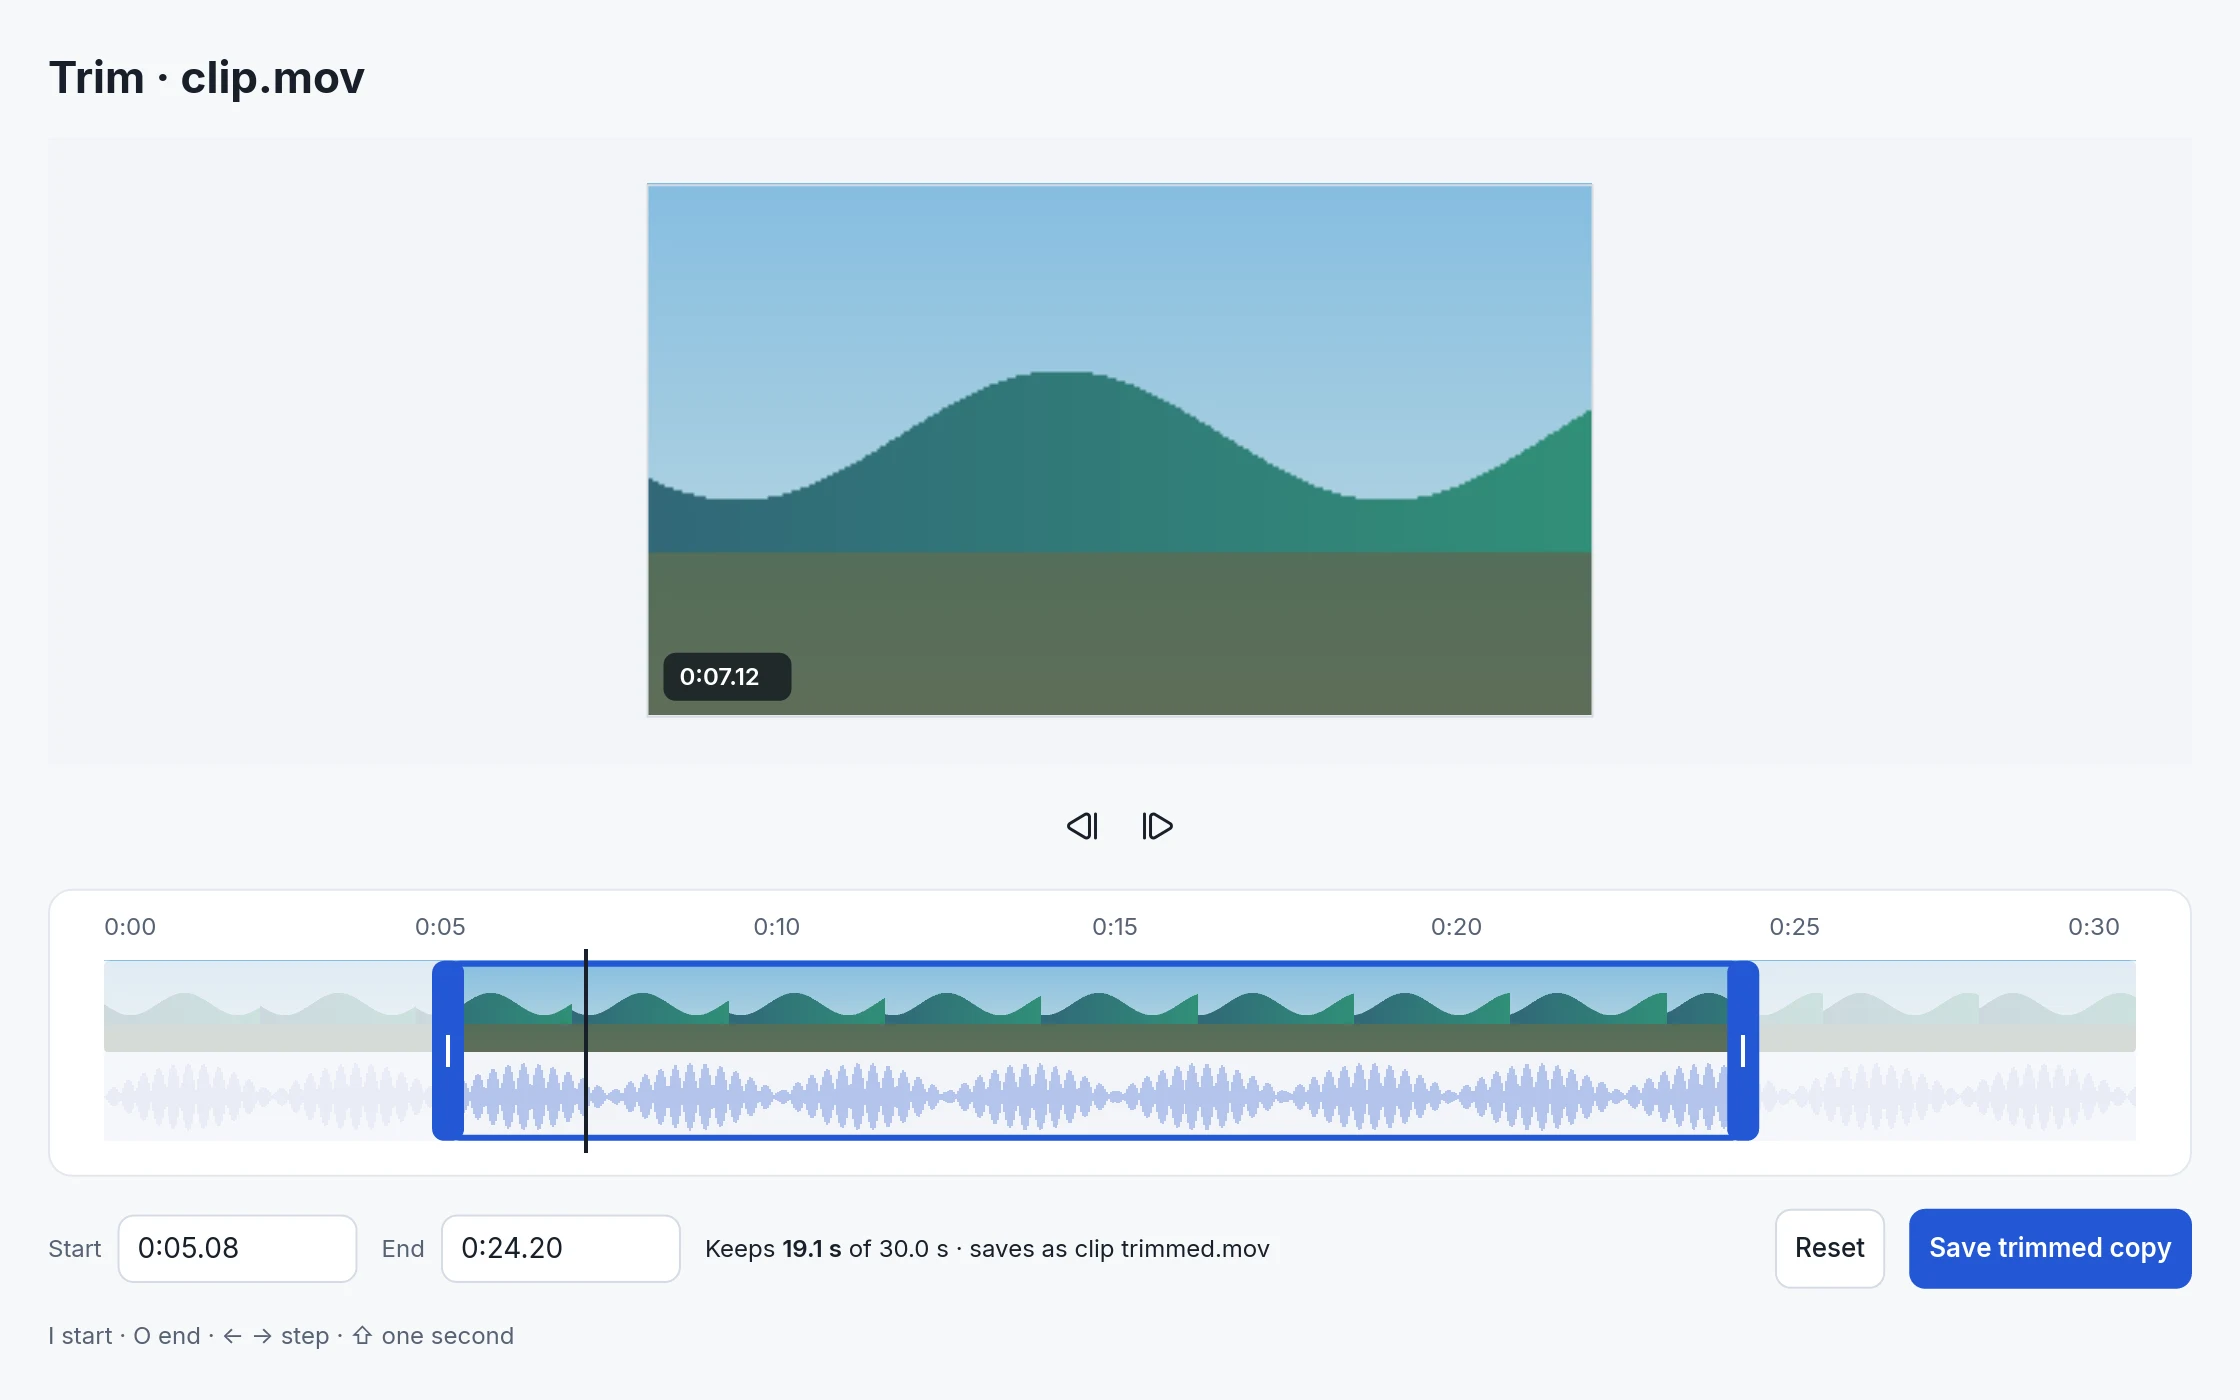
Task: Click the 'Trim · clip.mov' heading
Action: click(x=207, y=78)
